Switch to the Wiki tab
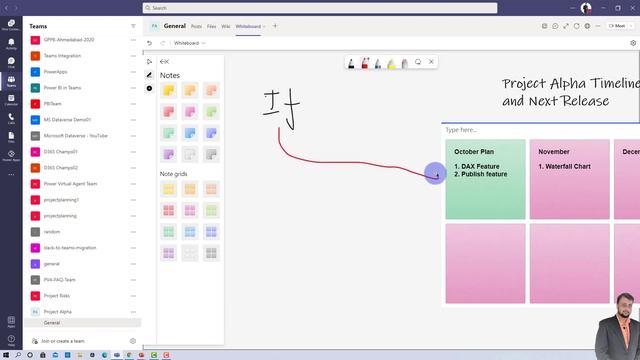Screen dimensions: 640x360 point(226,26)
